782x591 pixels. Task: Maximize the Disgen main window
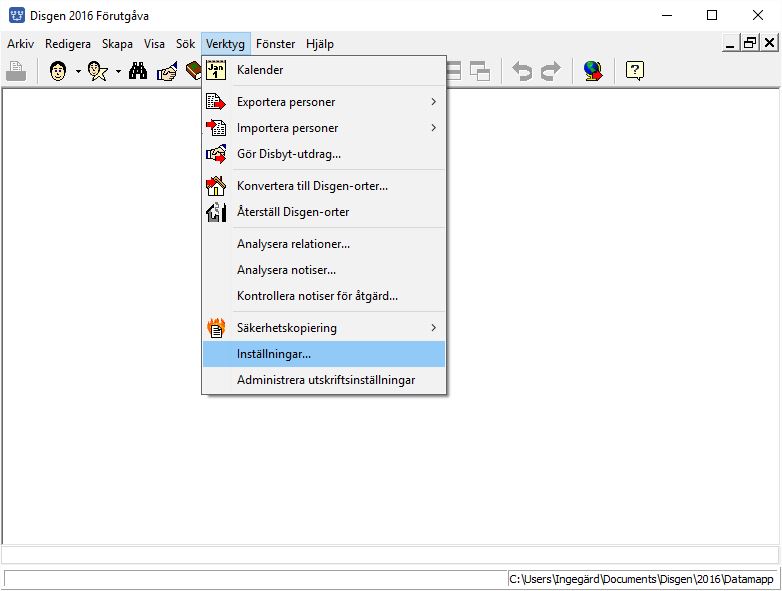click(712, 15)
